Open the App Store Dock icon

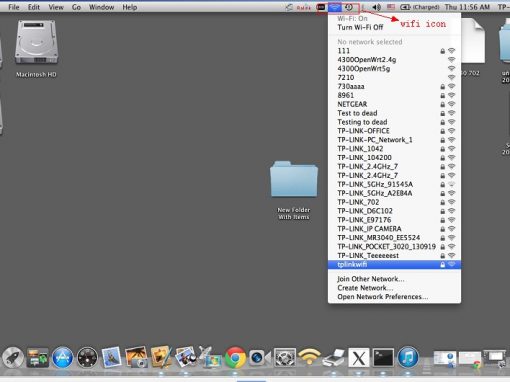coord(62,358)
